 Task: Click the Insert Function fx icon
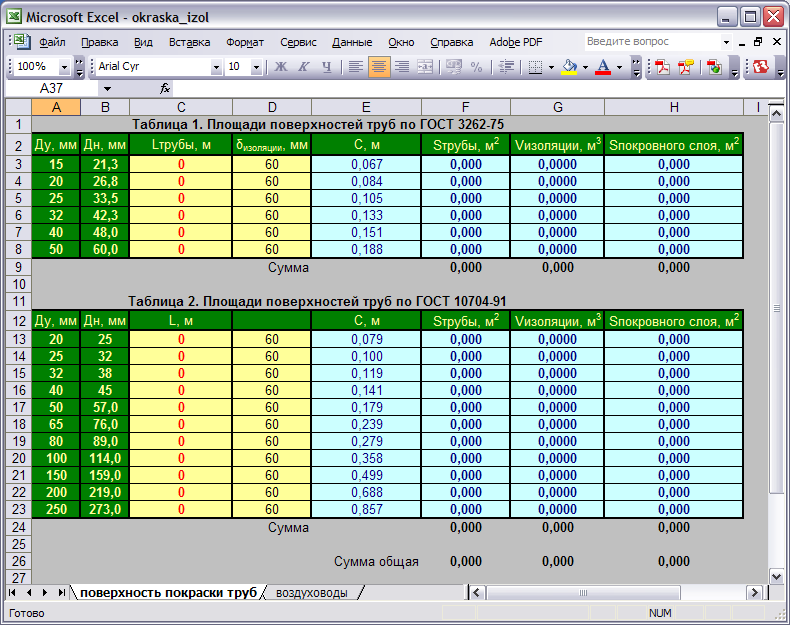tap(165, 89)
